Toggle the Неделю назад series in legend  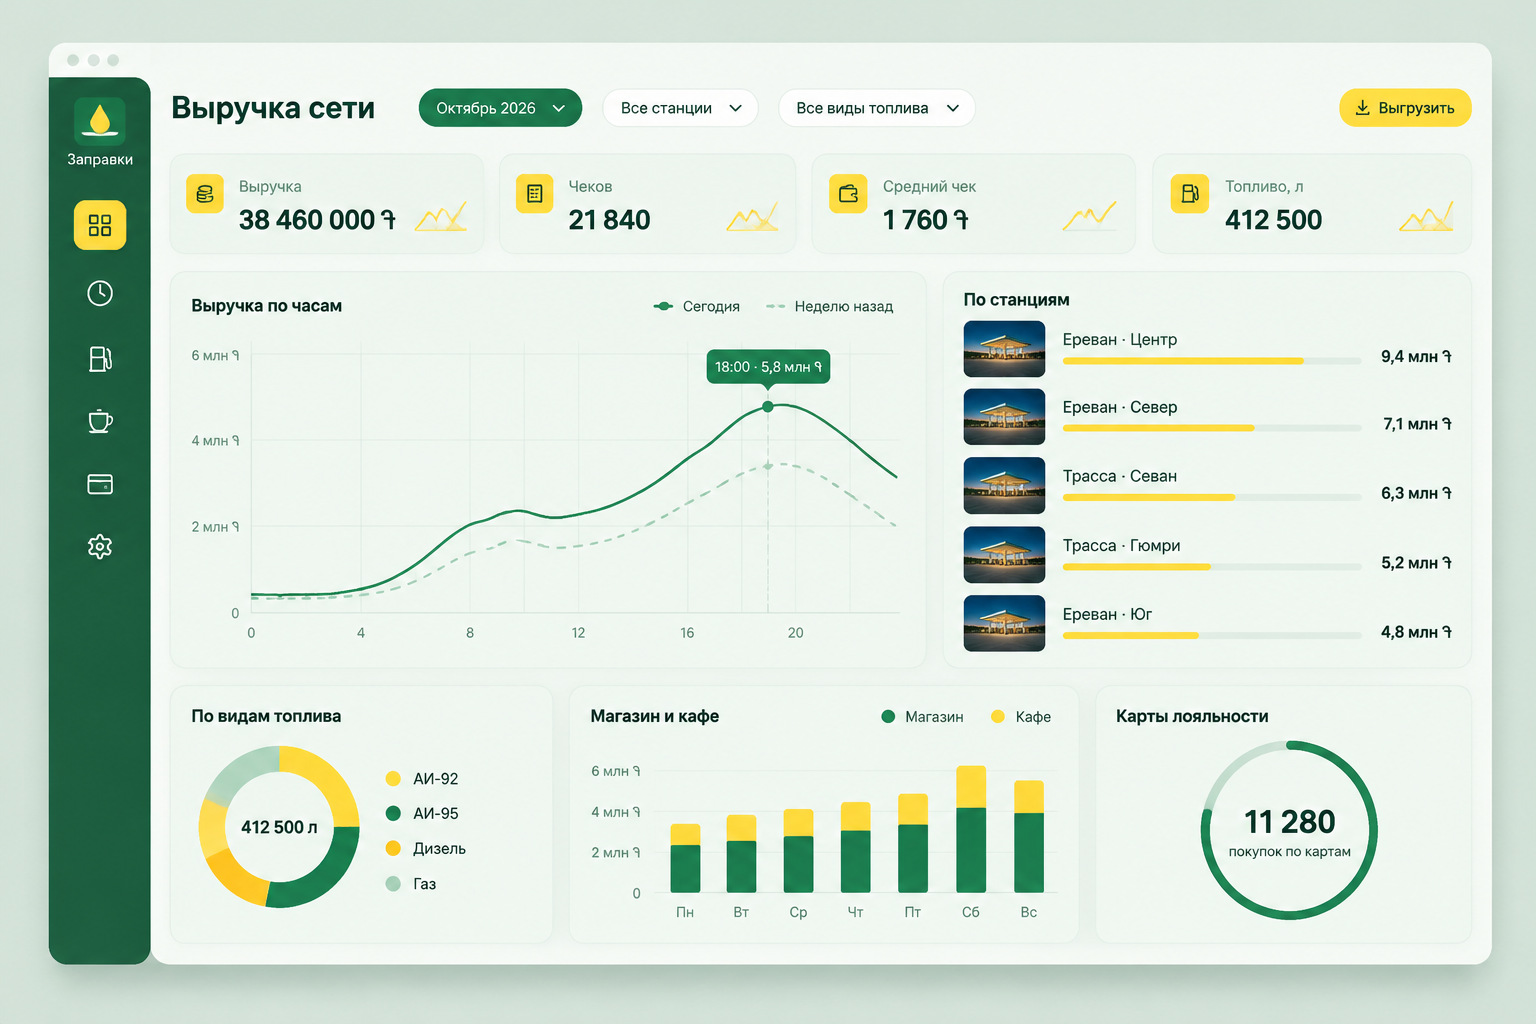pos(829,306)
